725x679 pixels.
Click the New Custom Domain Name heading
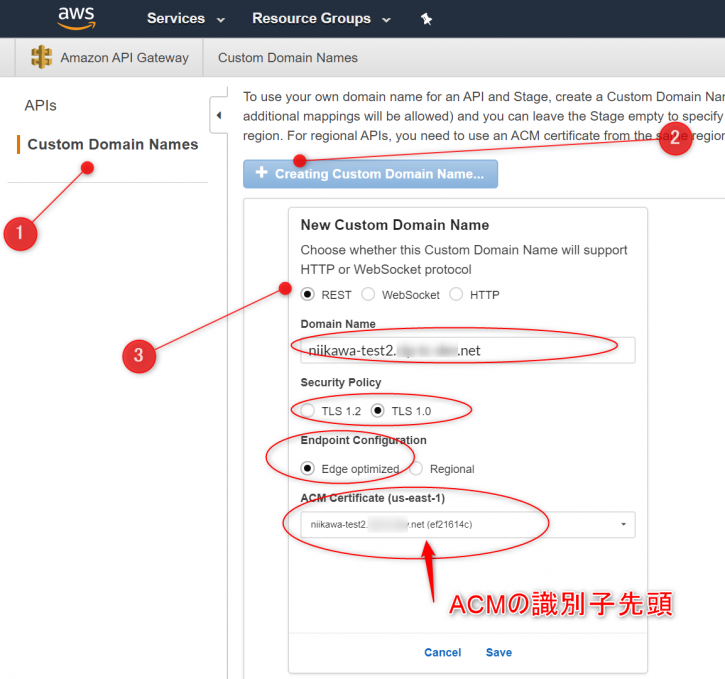pos(394,225)
